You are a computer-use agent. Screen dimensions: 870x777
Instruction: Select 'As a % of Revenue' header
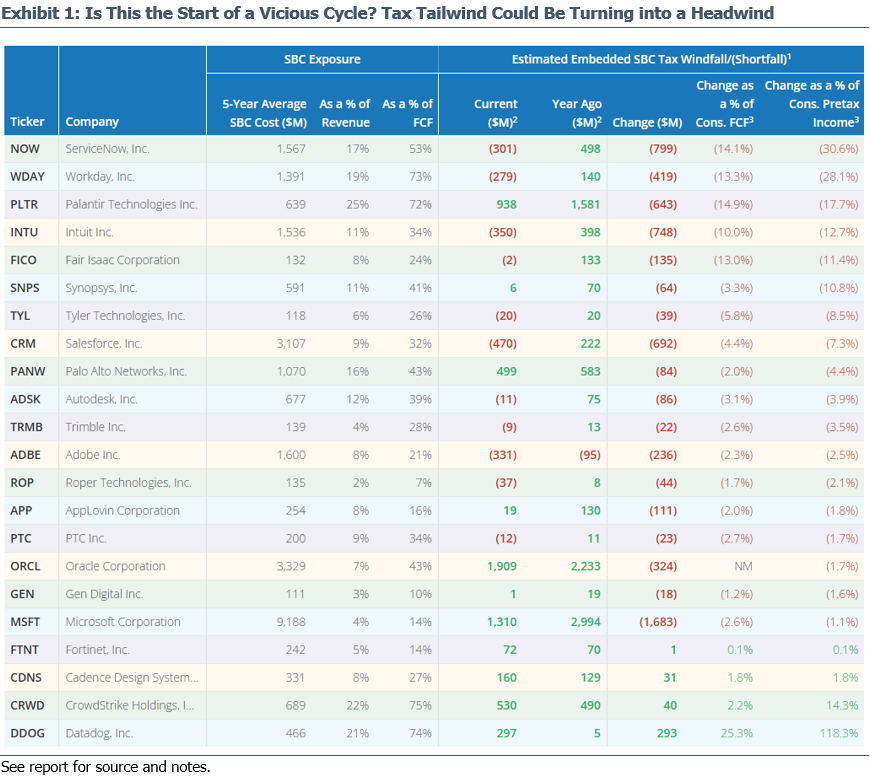coord(345,113)
